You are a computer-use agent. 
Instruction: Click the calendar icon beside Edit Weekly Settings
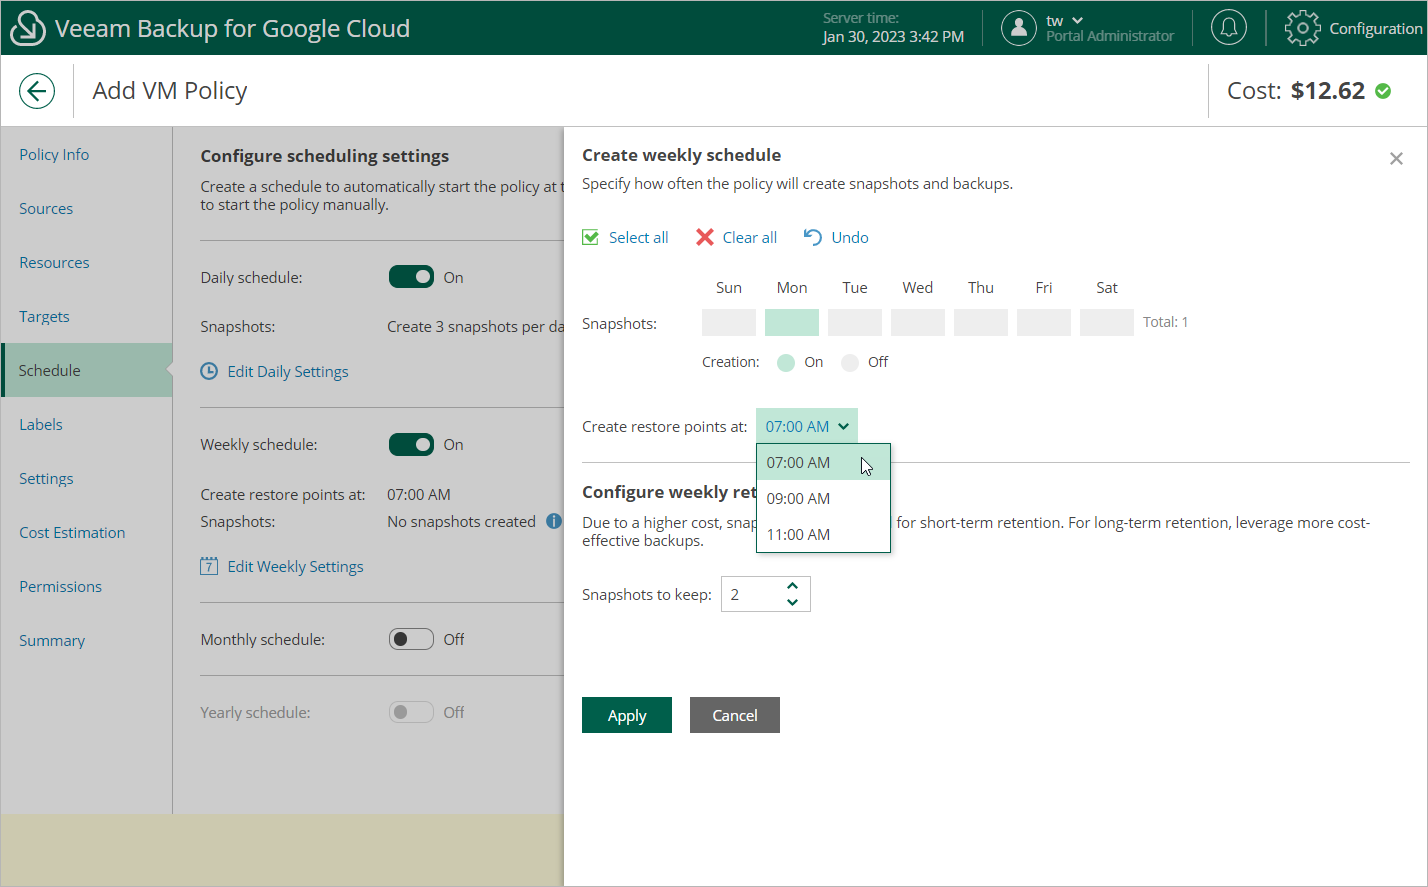point(209,566)
